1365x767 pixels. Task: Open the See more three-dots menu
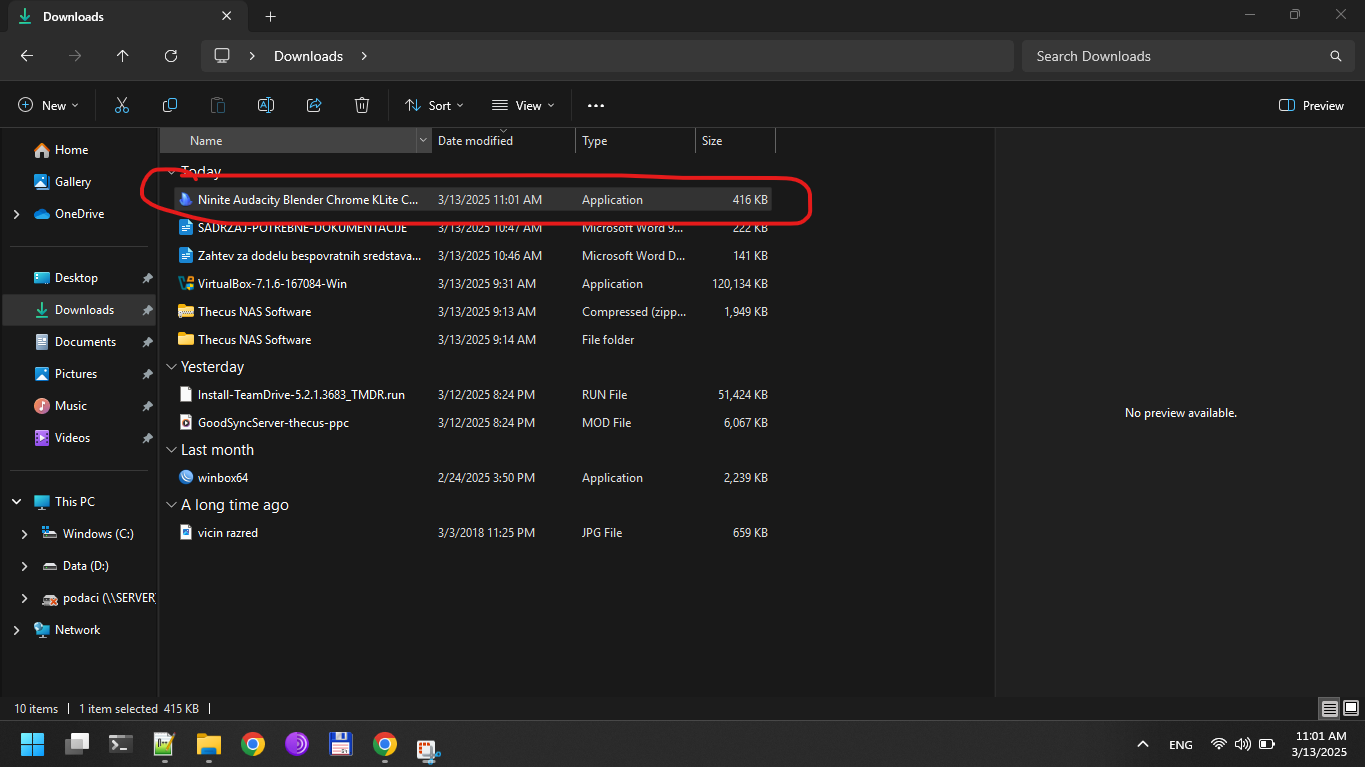coord(596,105)
